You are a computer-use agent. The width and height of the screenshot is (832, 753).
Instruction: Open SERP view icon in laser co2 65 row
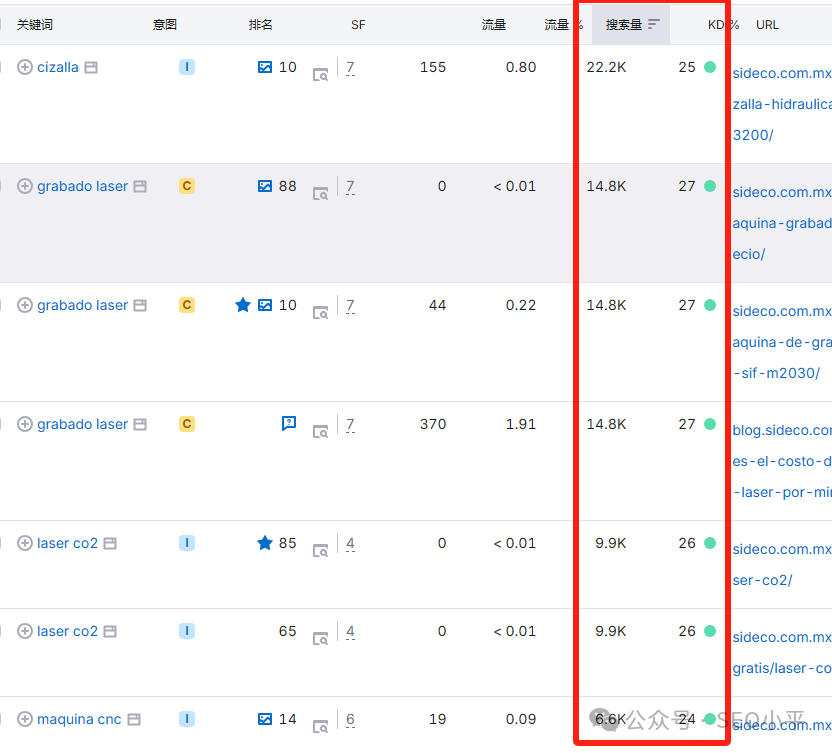pos(320,638)
